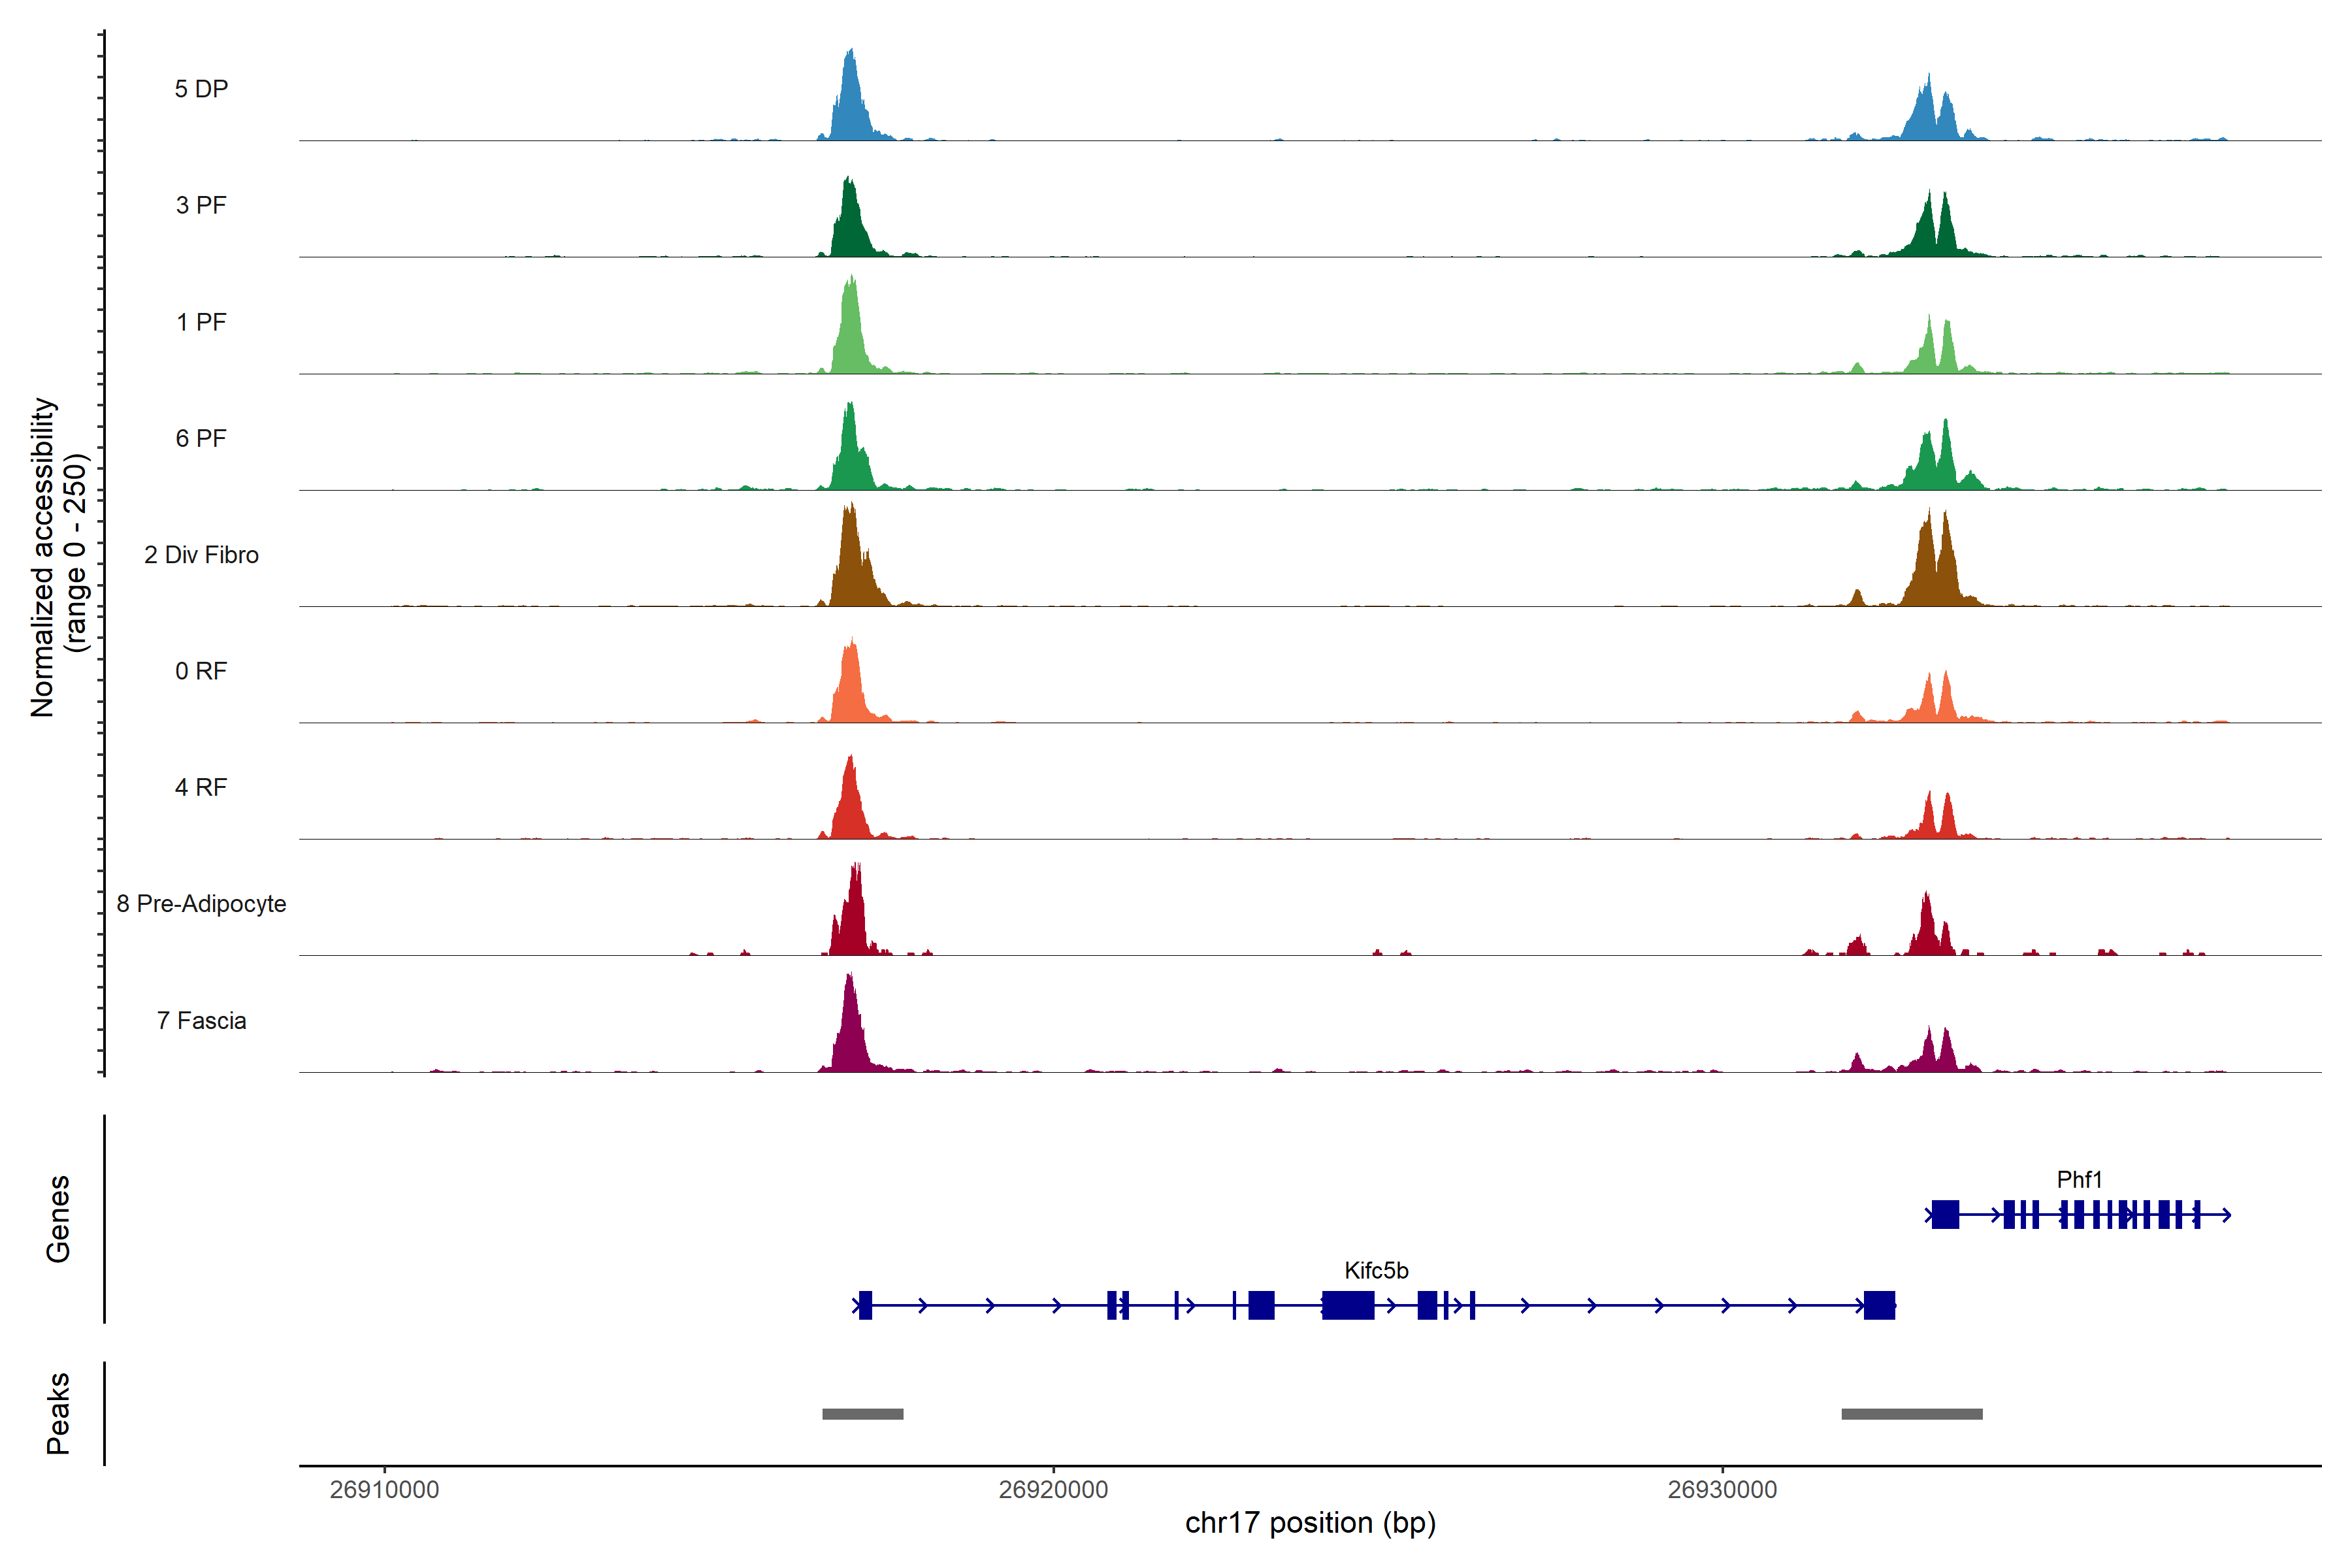The height and width of the screenshot is (1568, 2352).
Task: Click the Phf1 gene label
Action: click(2079, 1180)
